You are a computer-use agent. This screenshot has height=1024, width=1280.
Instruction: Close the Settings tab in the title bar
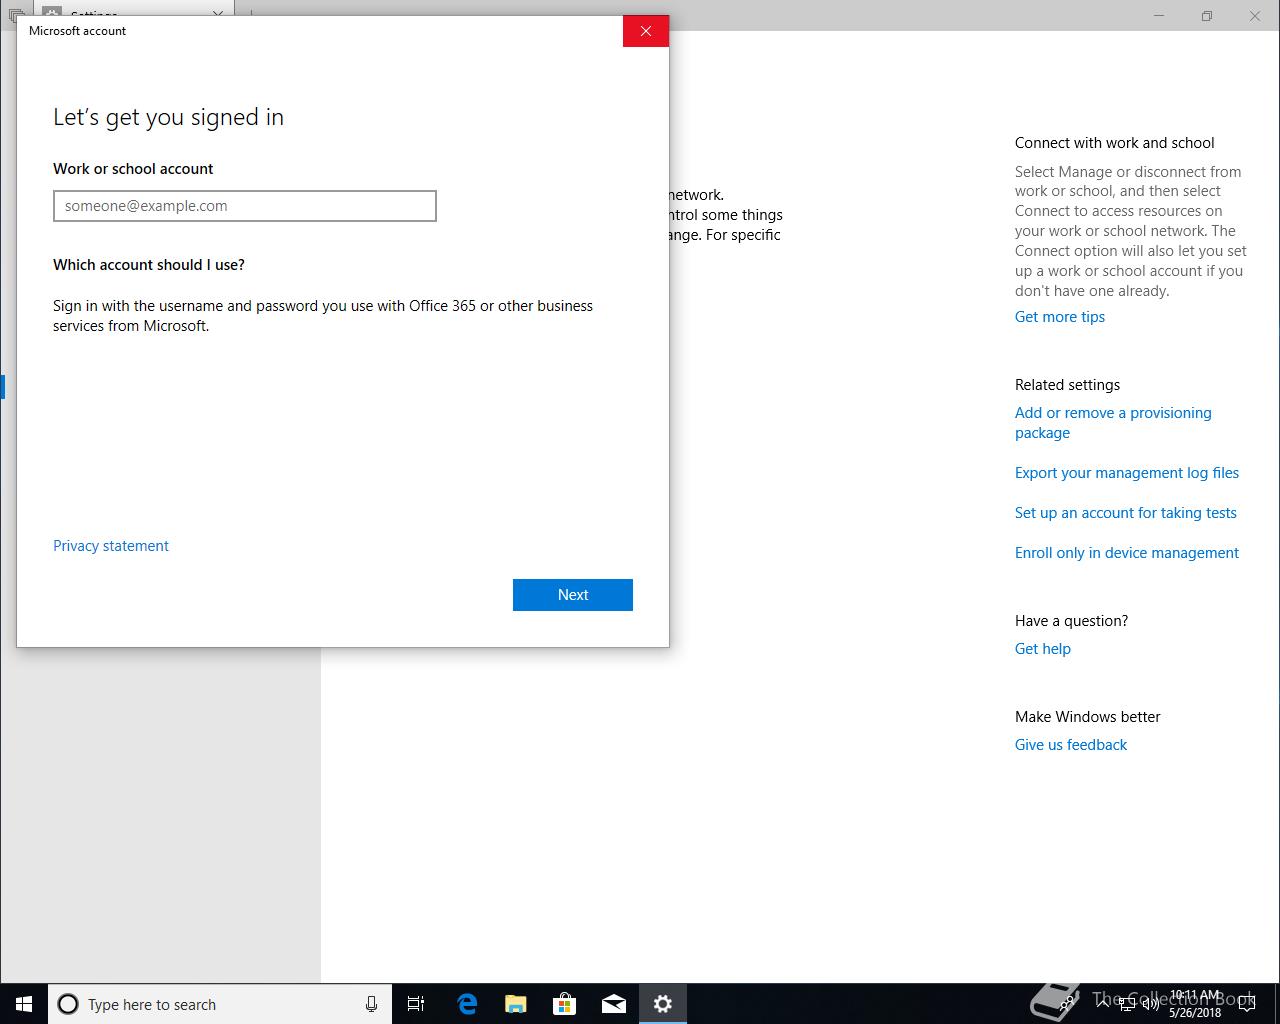[x=218, y=15]
